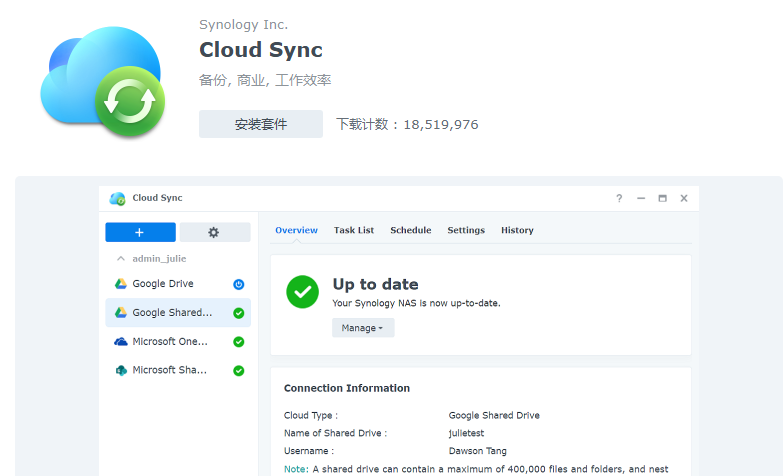Click the large Cloud Sync package logo
Viewport: 783px width, 476px height.
(x=103, y=81)
